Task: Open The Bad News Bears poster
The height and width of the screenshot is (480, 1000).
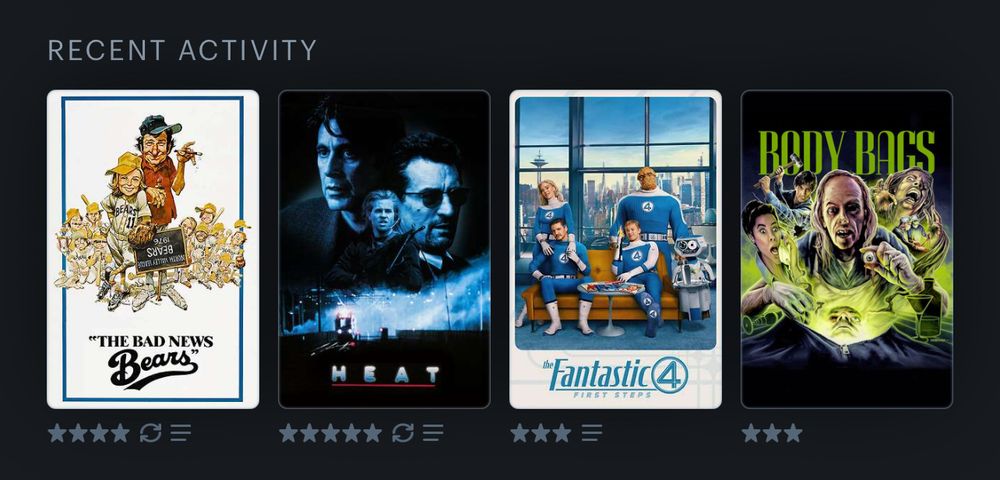Action: tap(153, 249)
